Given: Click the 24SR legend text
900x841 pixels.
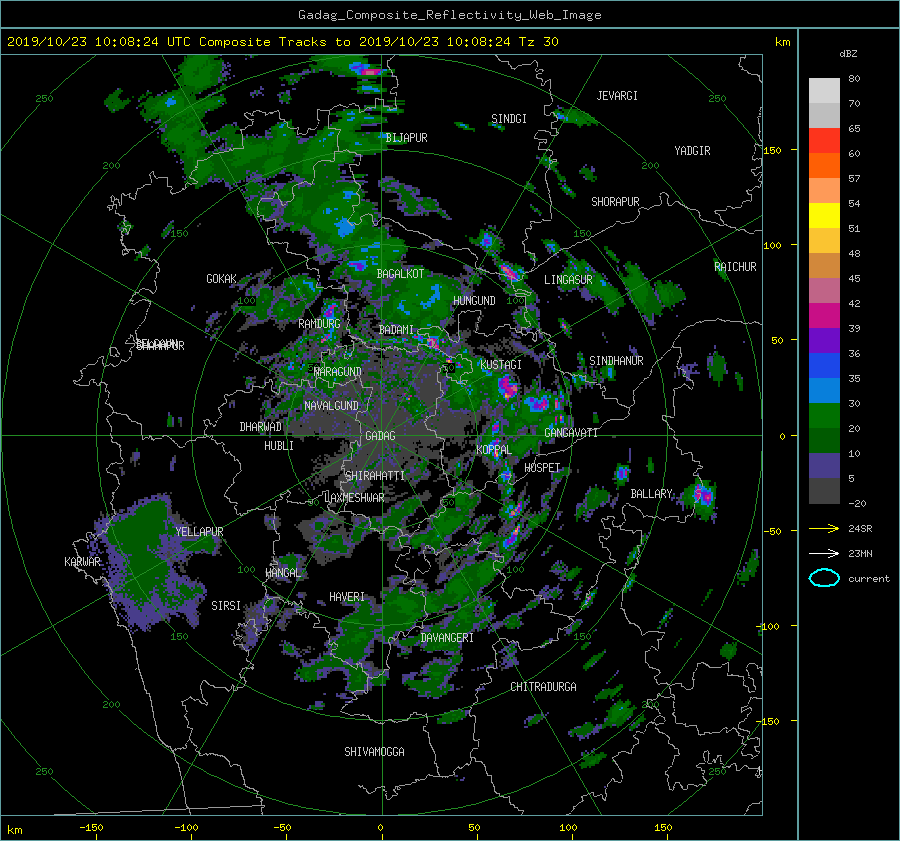Looking at the screenshot, I should point(860,528).
